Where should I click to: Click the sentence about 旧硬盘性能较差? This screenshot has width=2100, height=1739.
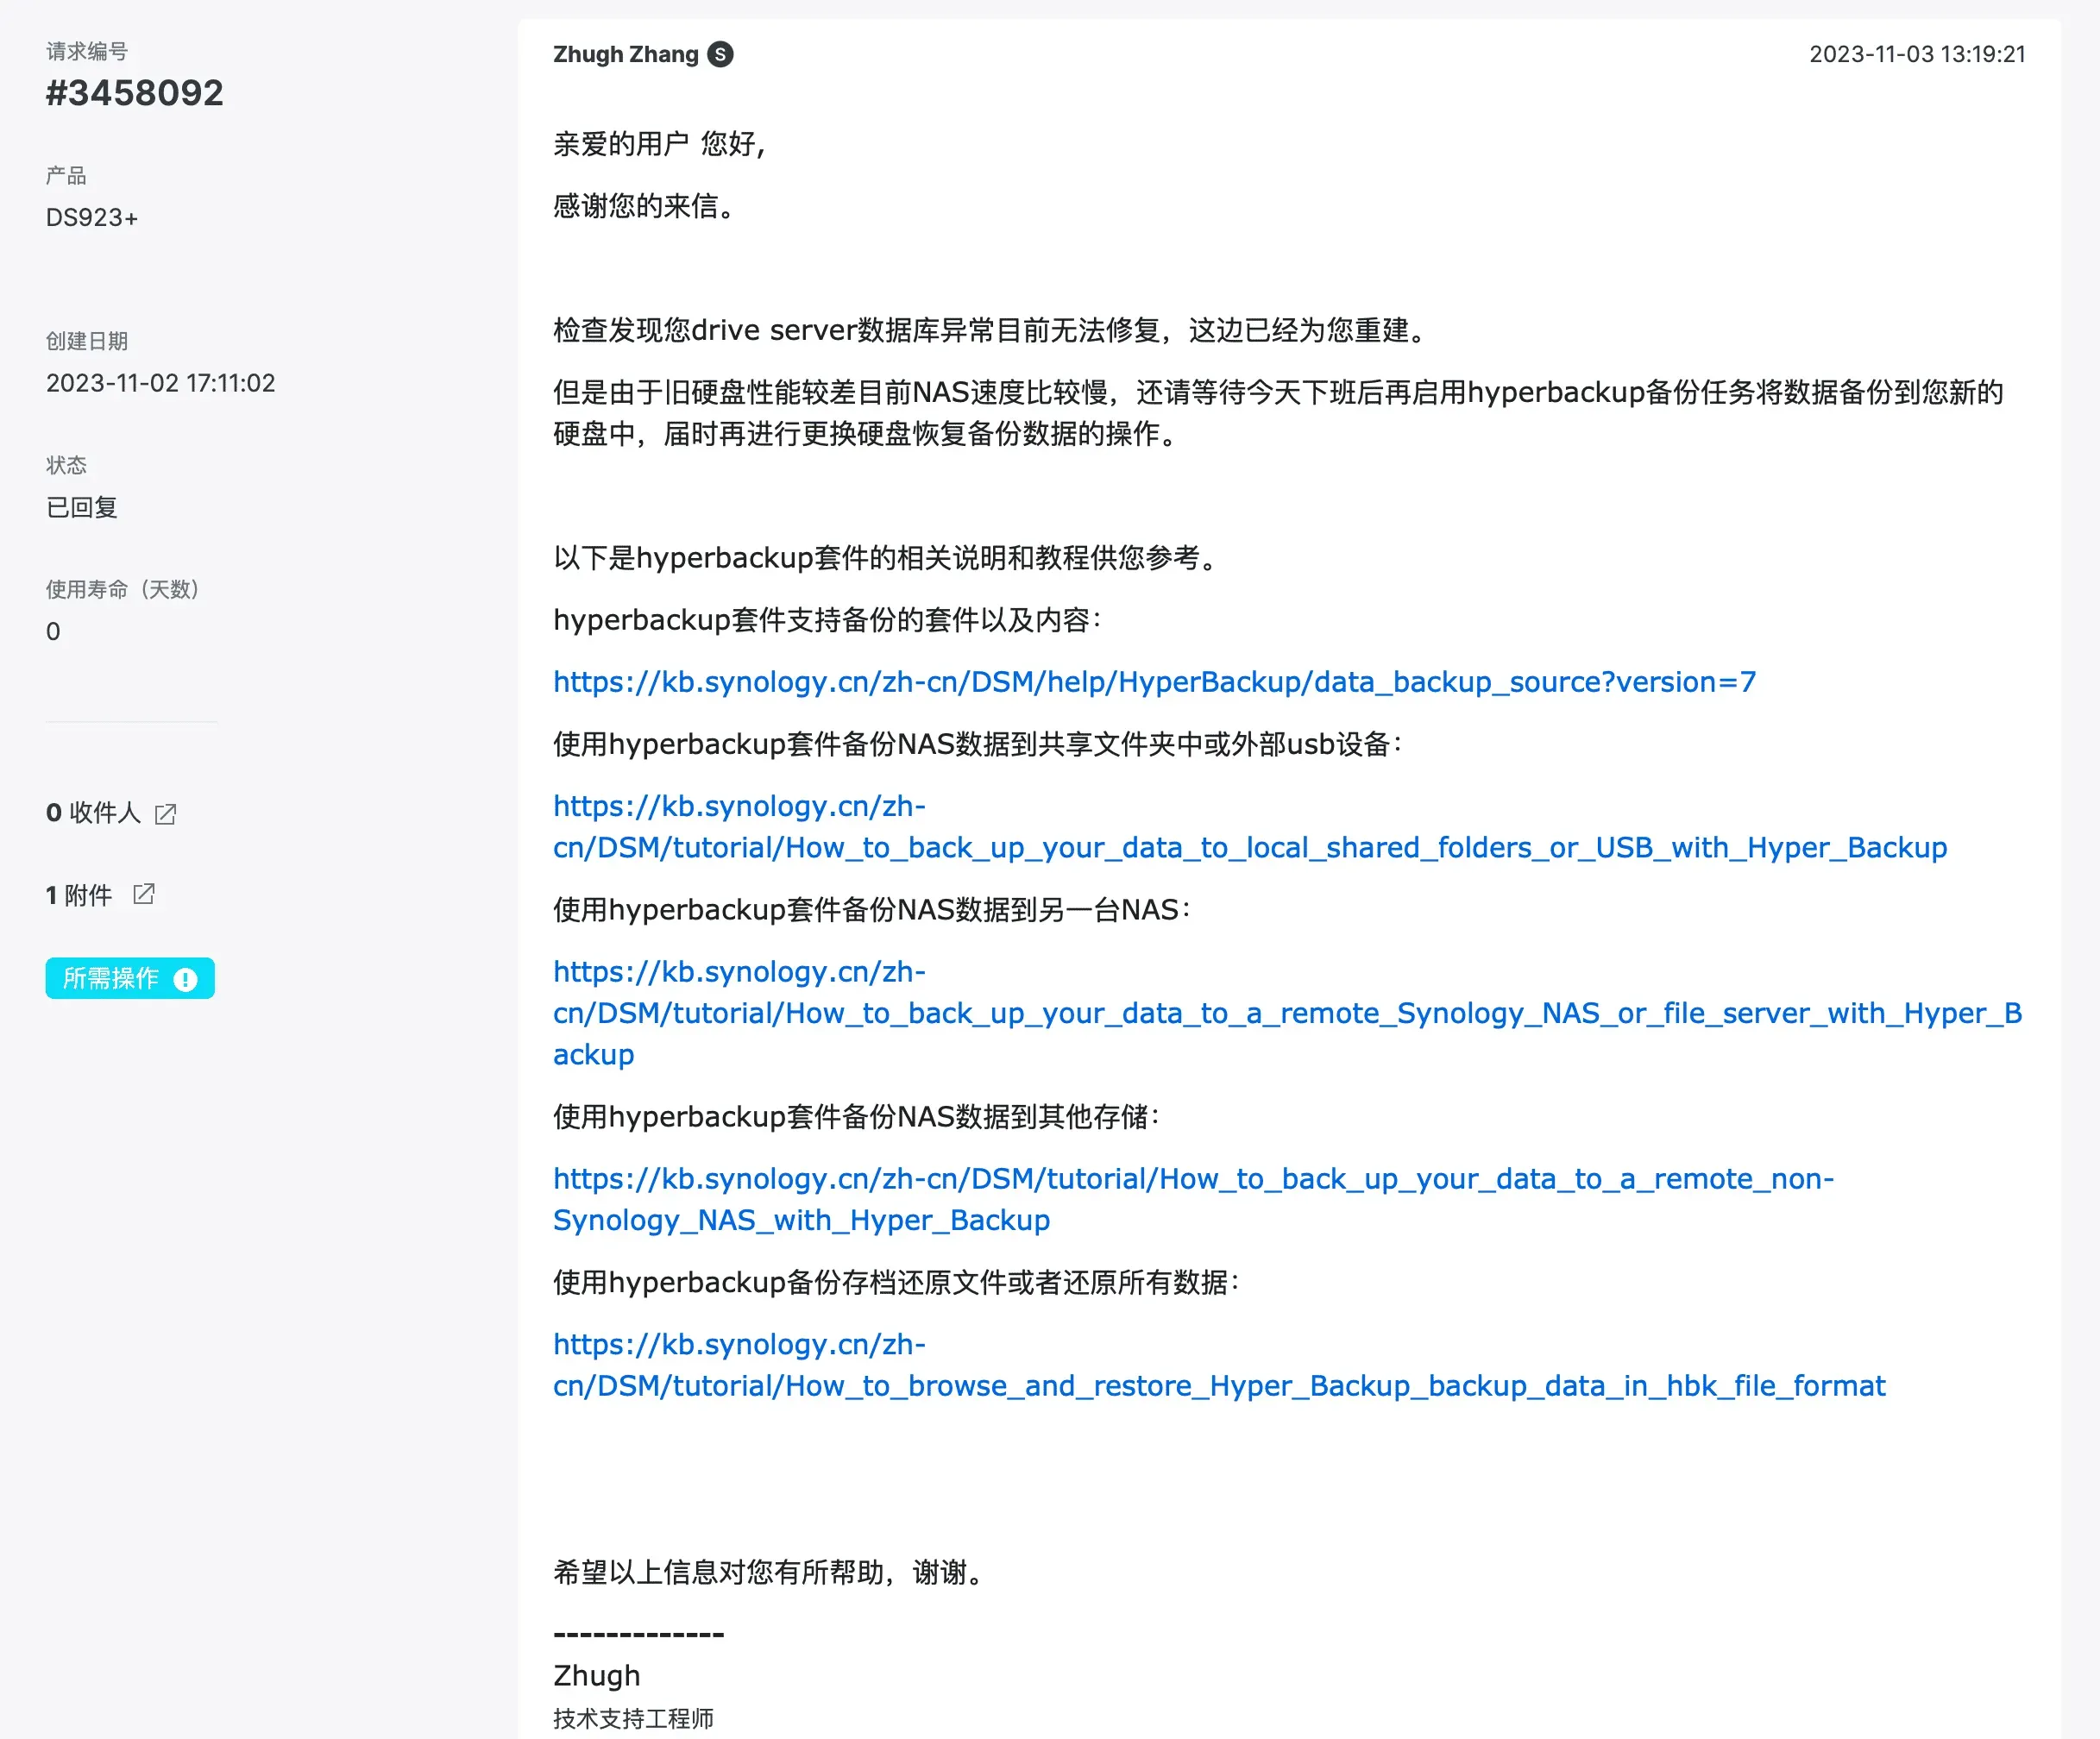pyautogui.click(x=1279, y=413)
